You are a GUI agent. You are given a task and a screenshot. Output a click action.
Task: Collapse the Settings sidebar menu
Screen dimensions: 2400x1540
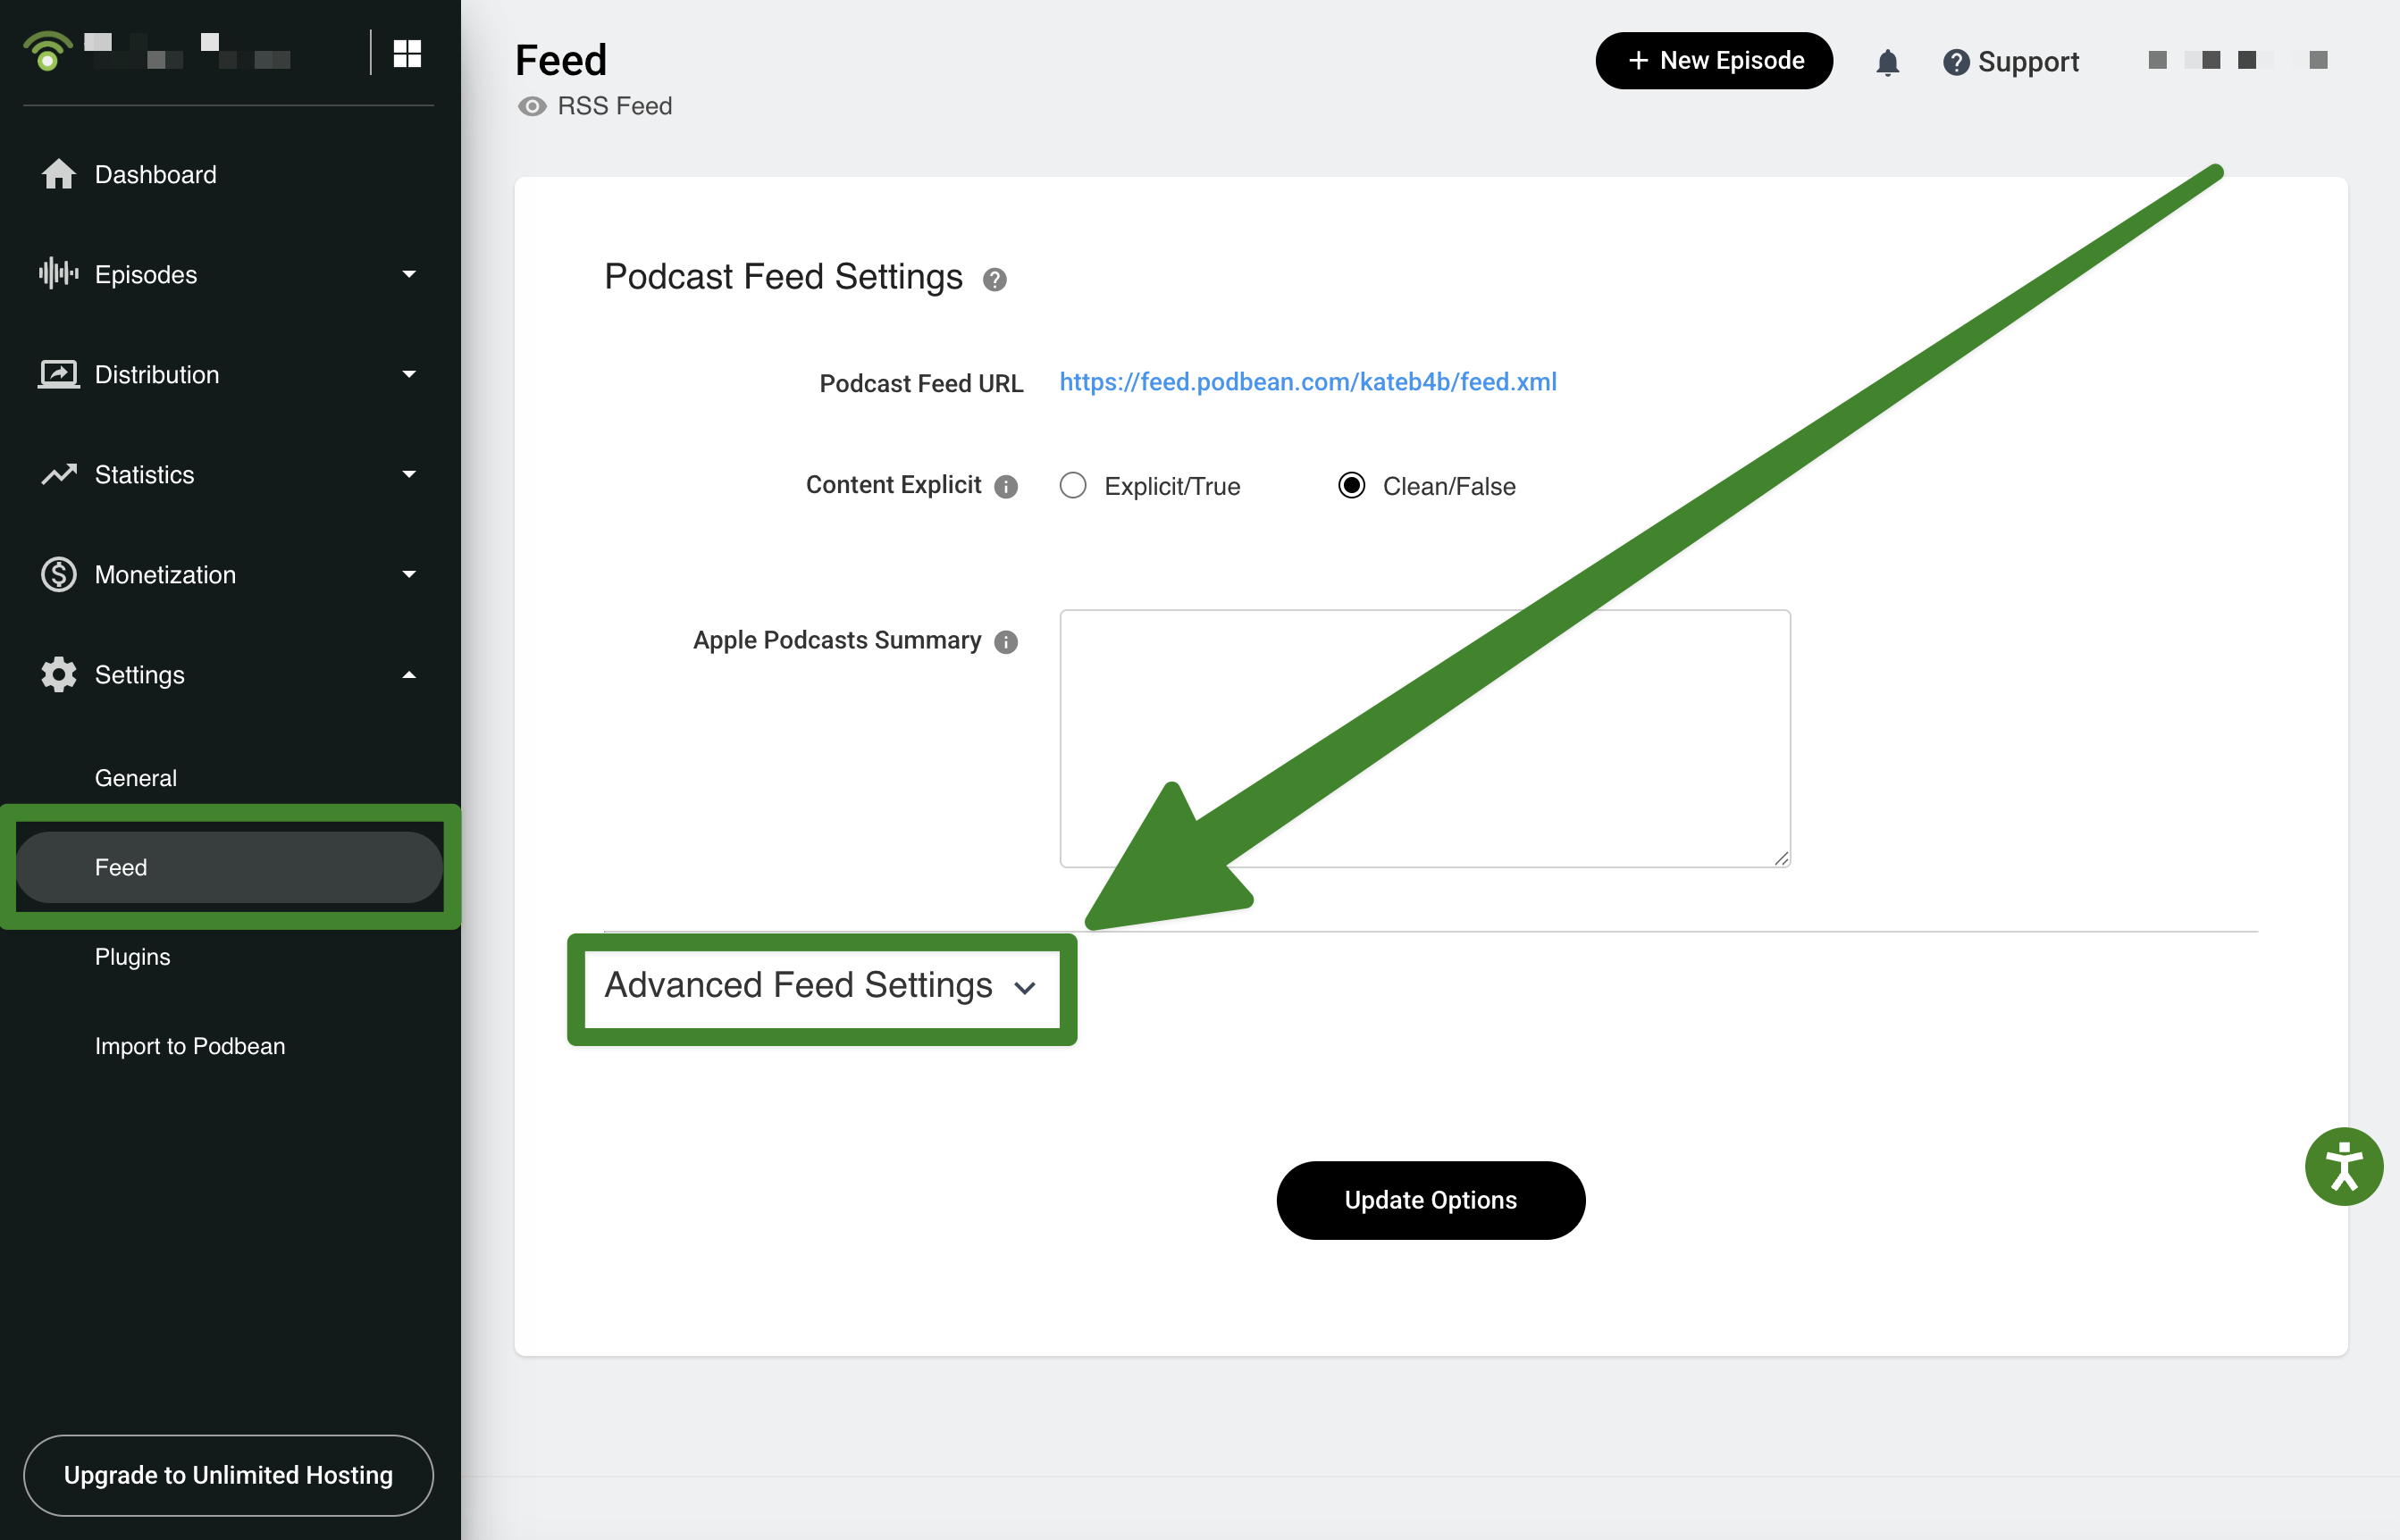228,675
